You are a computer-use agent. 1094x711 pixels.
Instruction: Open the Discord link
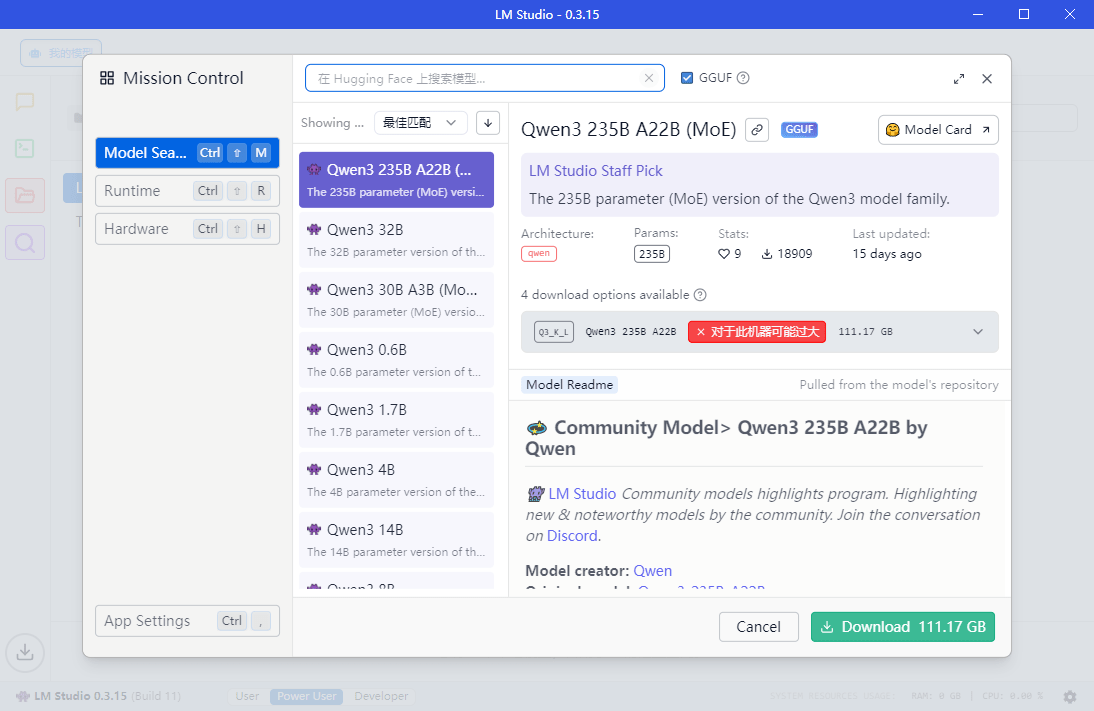point(572,536)
